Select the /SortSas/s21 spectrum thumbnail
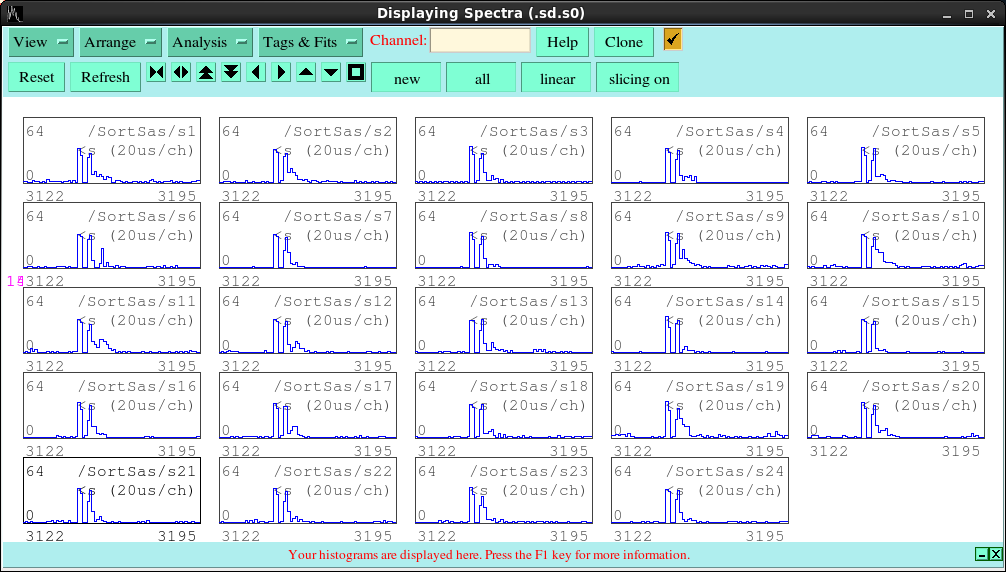 point(112,491)
